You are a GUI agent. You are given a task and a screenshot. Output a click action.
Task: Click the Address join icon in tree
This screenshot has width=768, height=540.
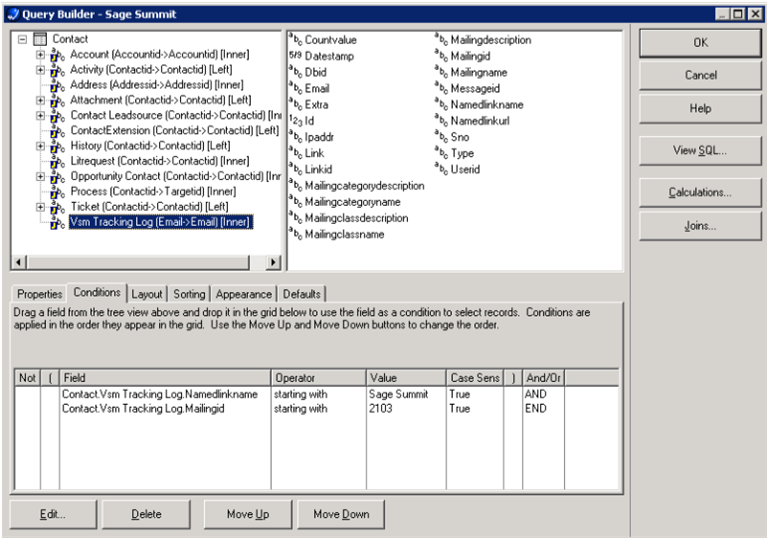[57, 85]
